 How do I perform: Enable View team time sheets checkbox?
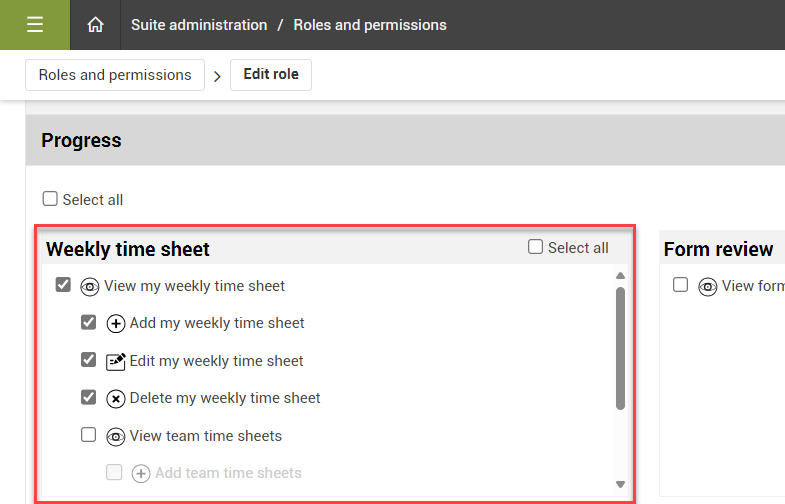coord(89,435)
